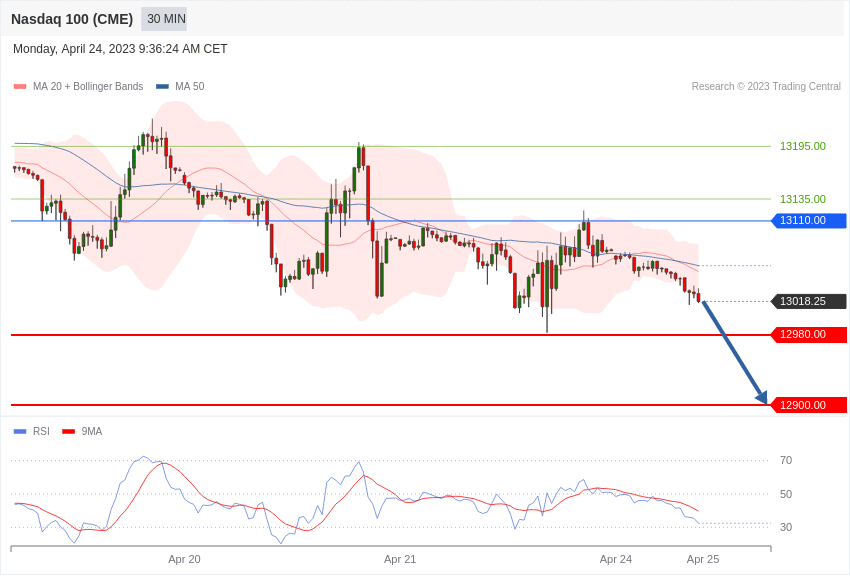Select the MA 50 legend label
This screenshot has width=850, height=576.
(x=190, y=87)
